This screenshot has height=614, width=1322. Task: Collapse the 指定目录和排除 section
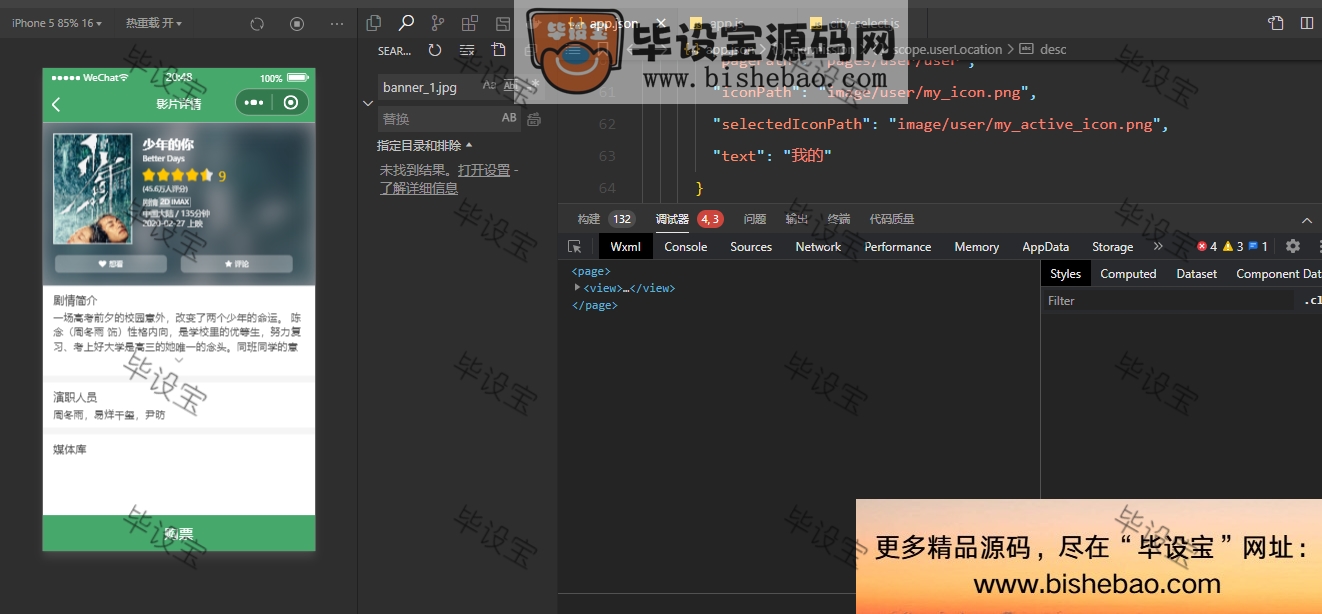[x=425, y=146]
